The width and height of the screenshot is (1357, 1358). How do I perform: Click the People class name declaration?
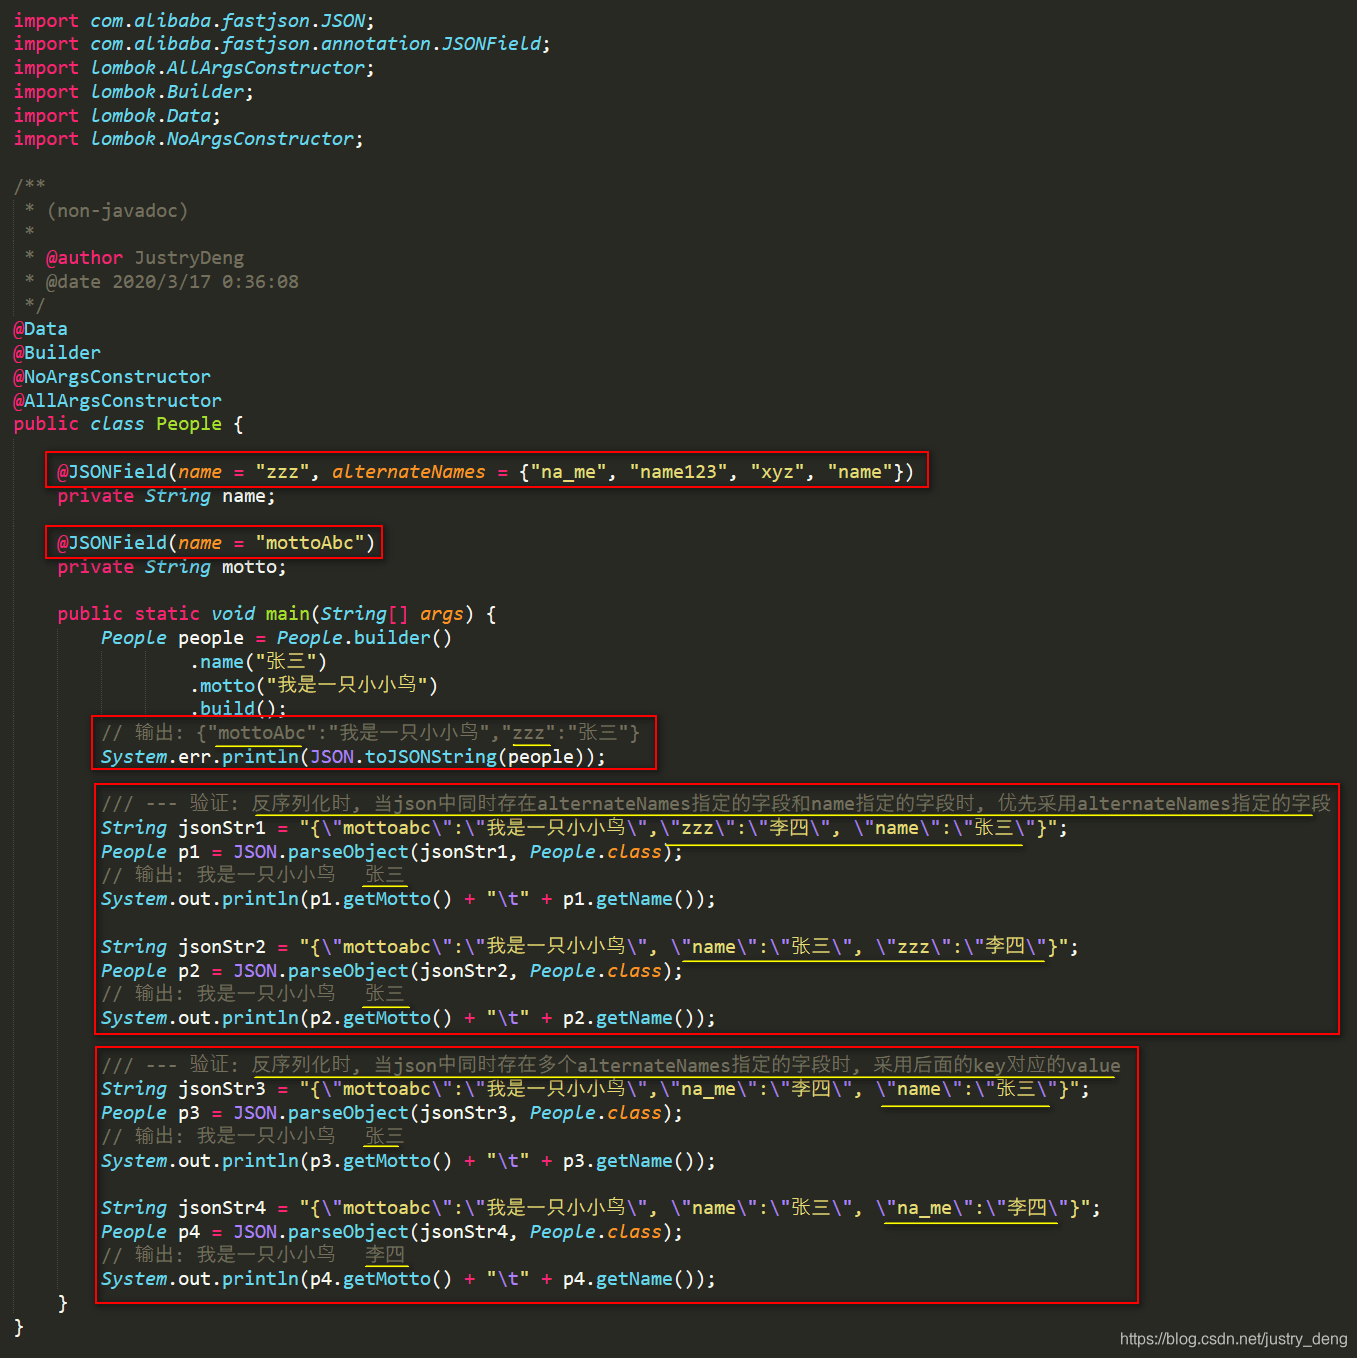coord(188,423)
